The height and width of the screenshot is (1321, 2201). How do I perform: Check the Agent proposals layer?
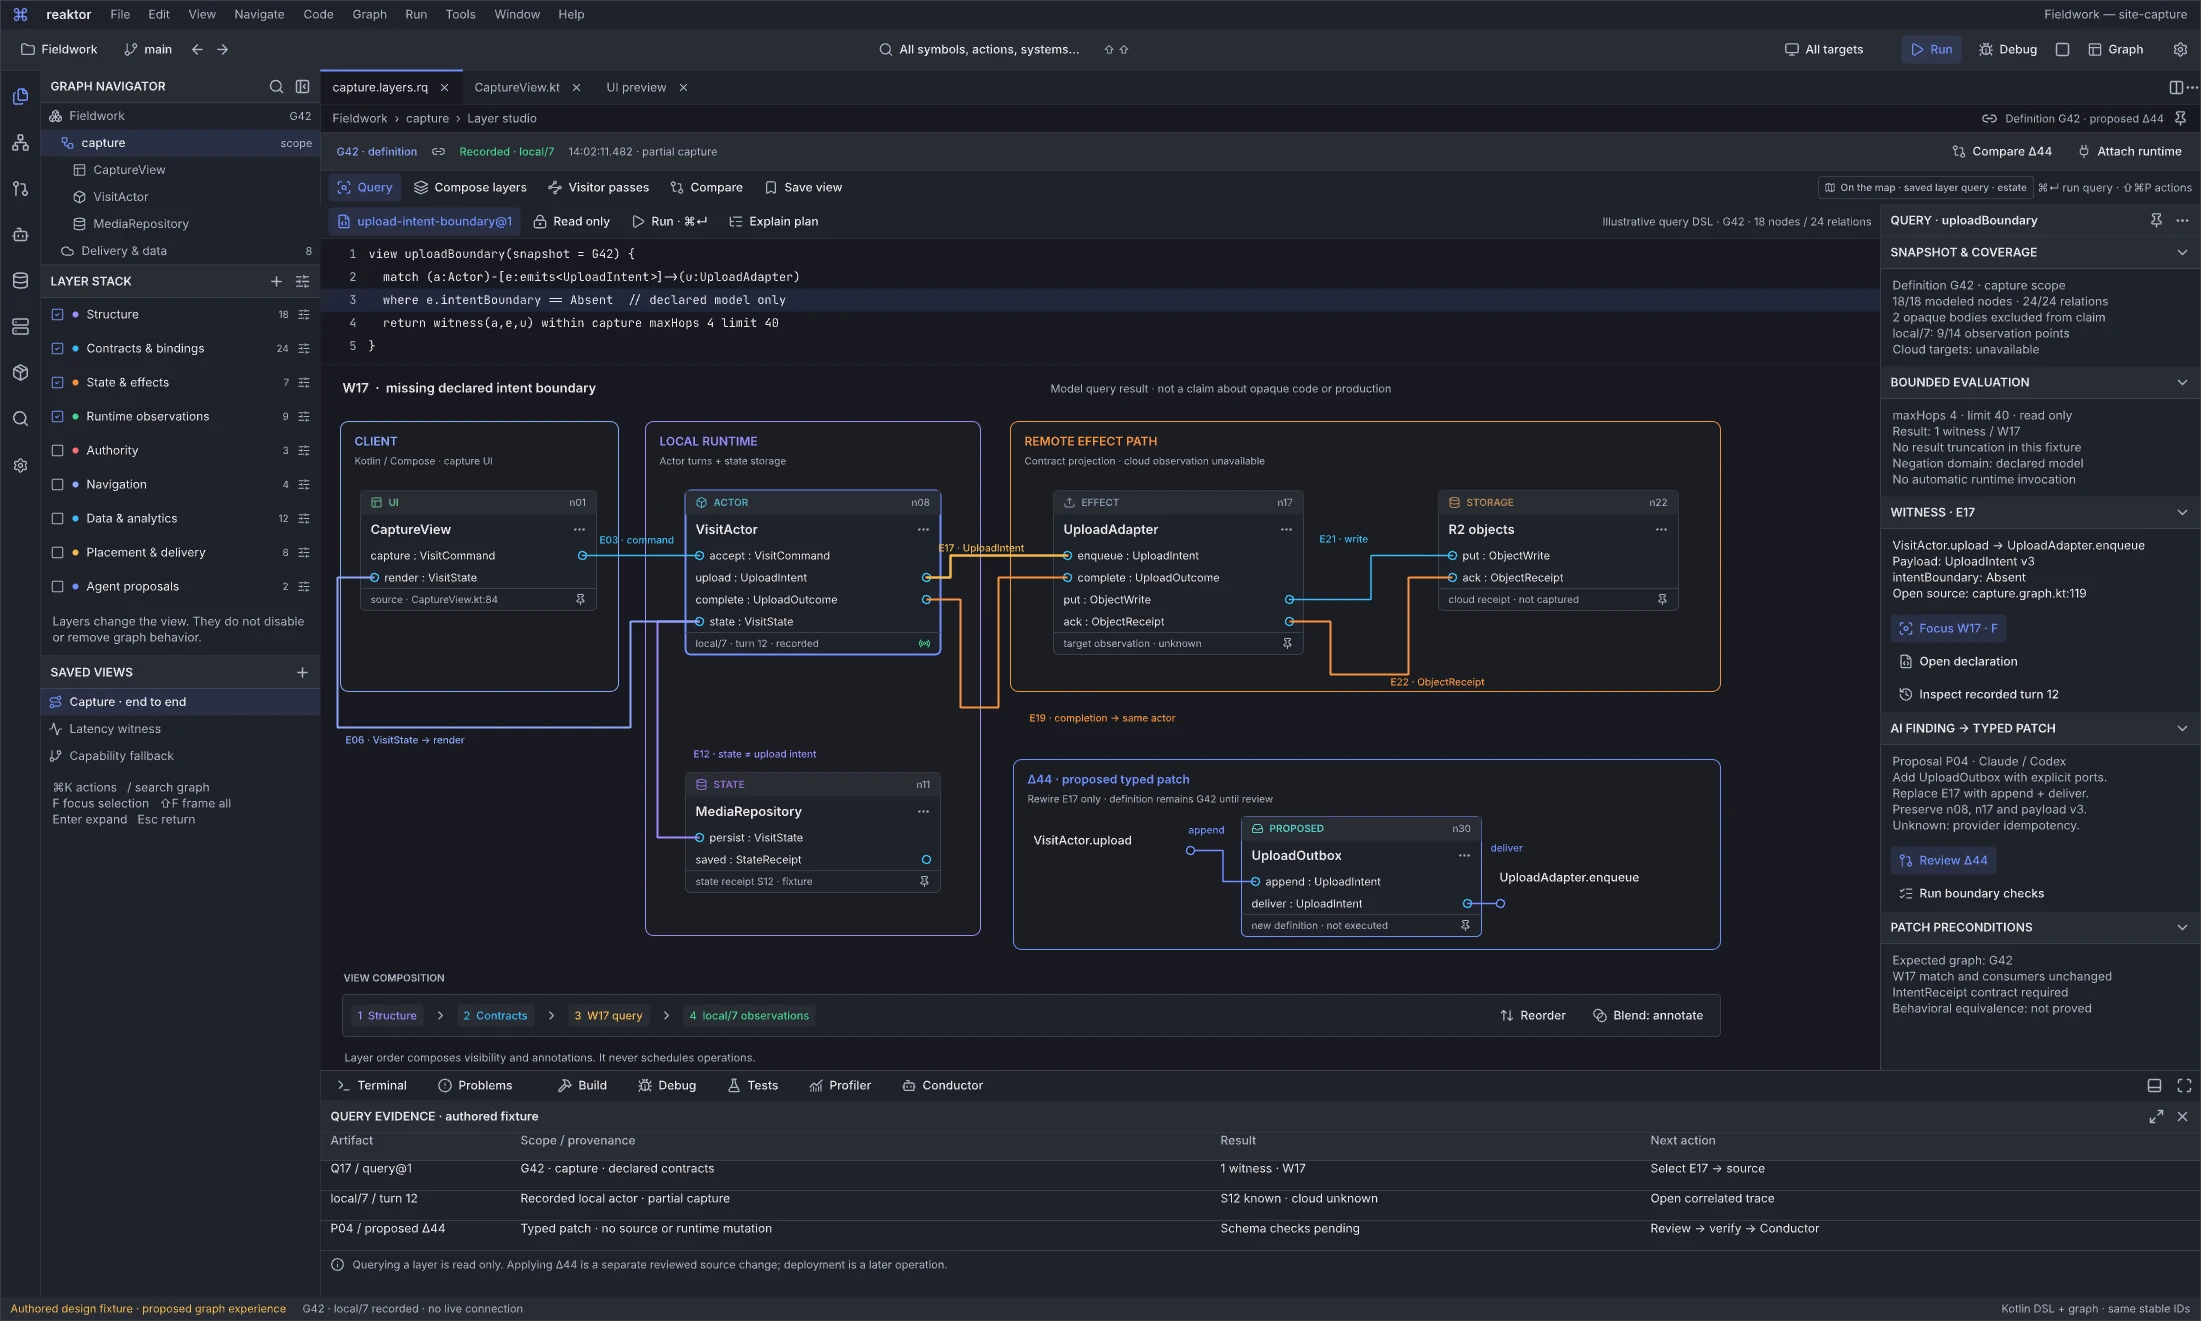tap(57, 586)
